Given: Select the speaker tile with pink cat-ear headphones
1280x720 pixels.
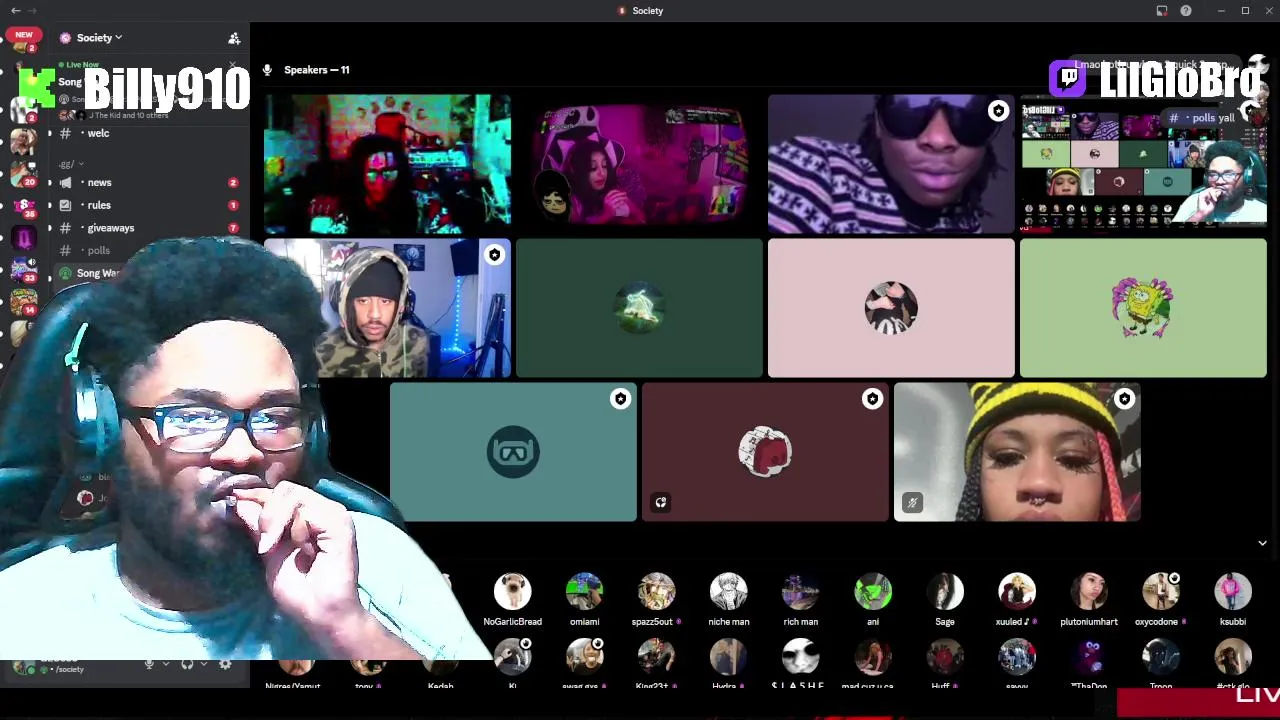Looking at the screenshot, I should coord(640,164).
